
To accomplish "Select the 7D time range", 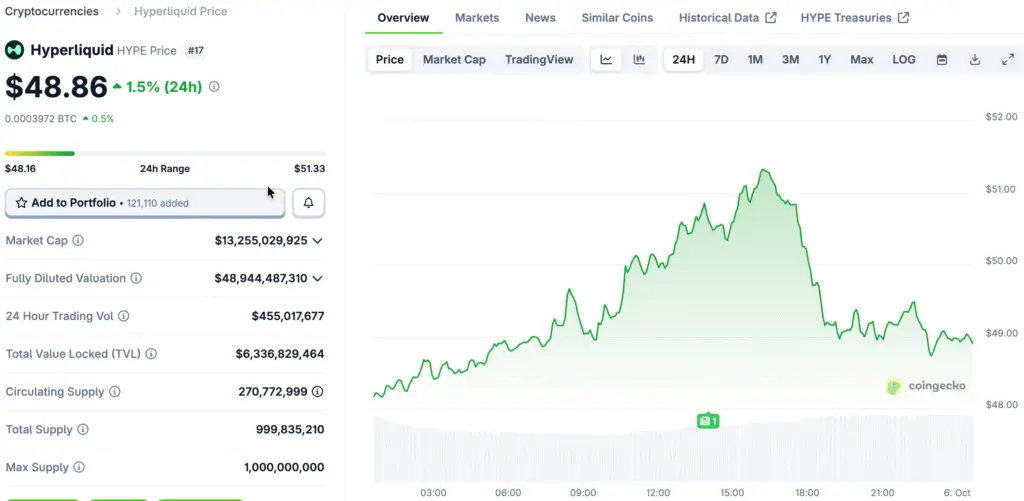I will [x=721, y=60].
